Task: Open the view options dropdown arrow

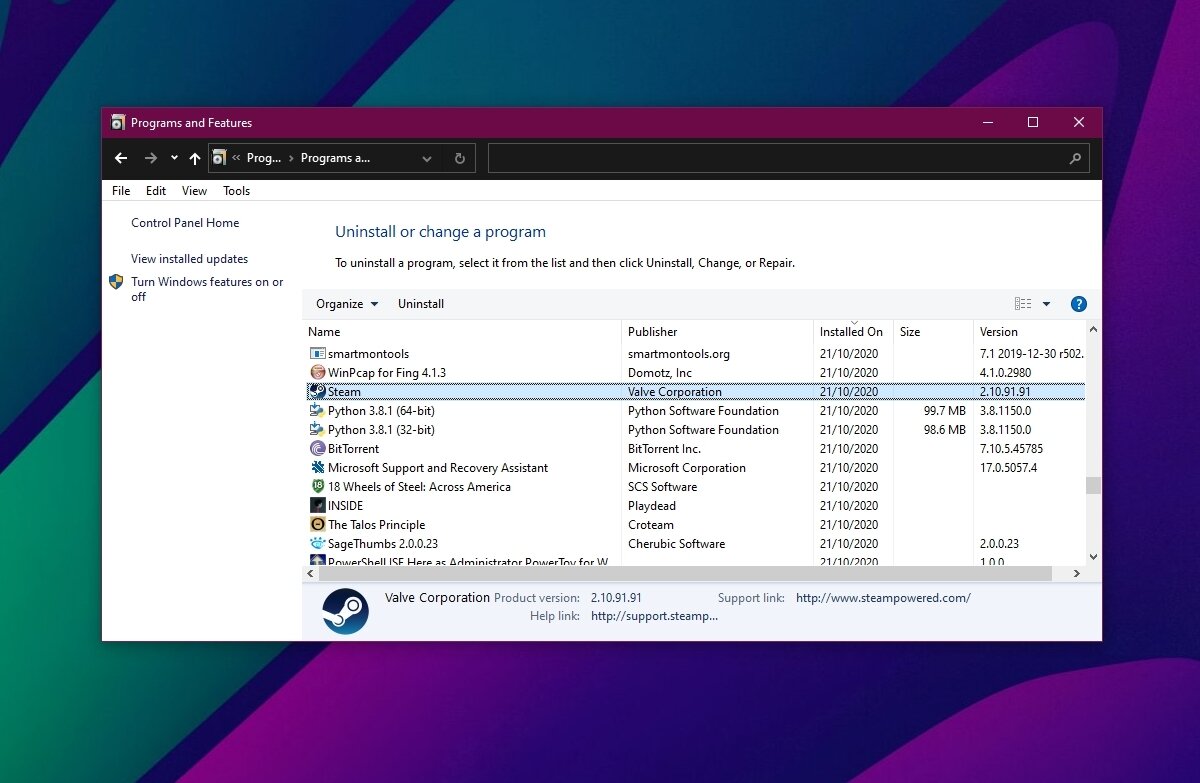Action: [x=1046, y=304]
